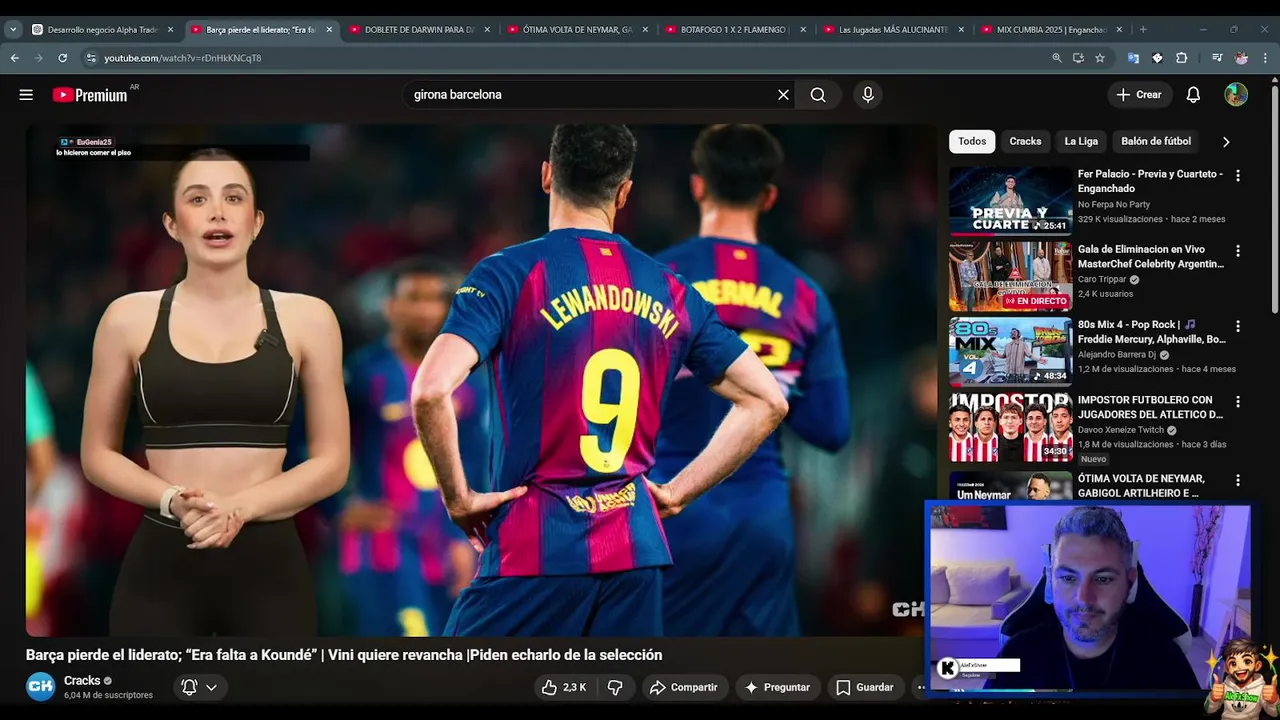Open YouTube account avatar menu
This screenshot has width=1280, height=720.
tap(1236, 95)
